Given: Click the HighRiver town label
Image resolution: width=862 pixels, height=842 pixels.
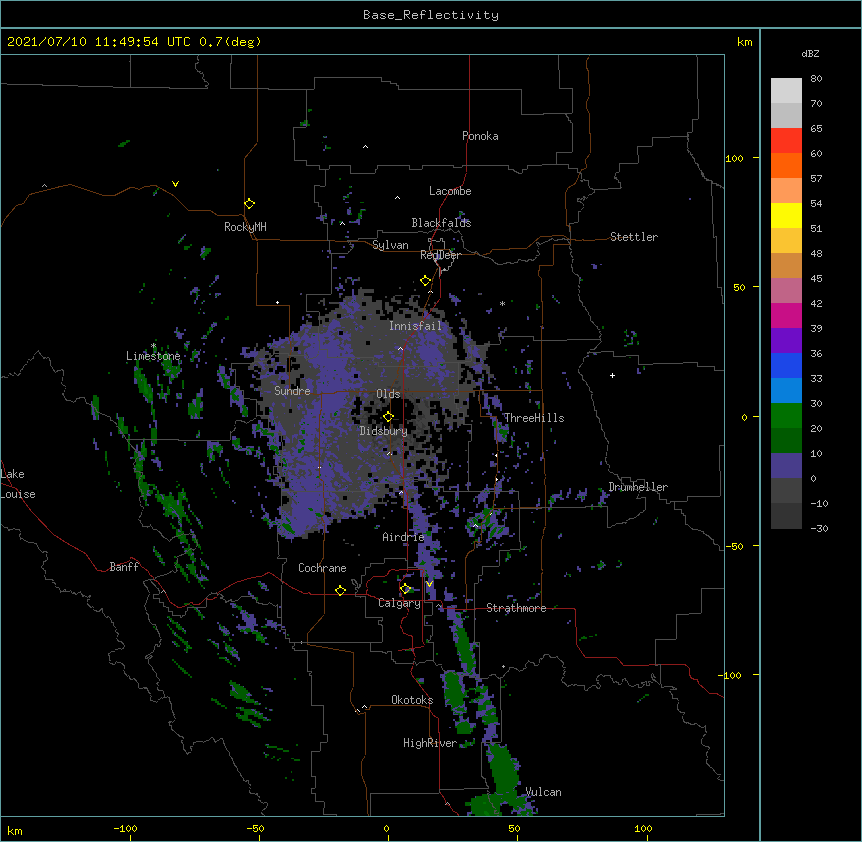Looking at the screenshot, I should pos(430,743).
